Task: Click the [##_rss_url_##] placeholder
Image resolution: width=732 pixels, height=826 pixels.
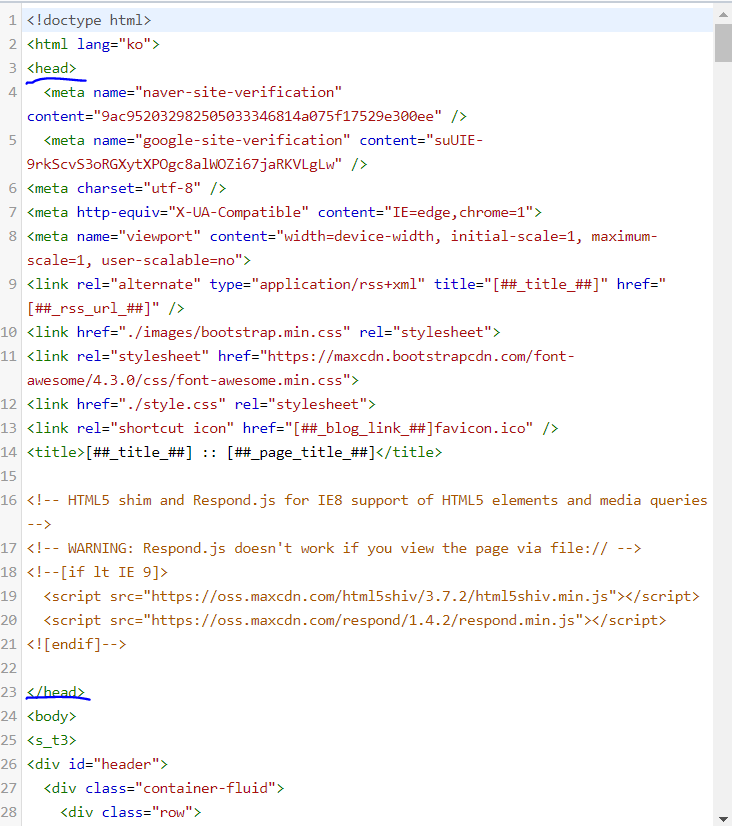Action: [x=89, y=309]
